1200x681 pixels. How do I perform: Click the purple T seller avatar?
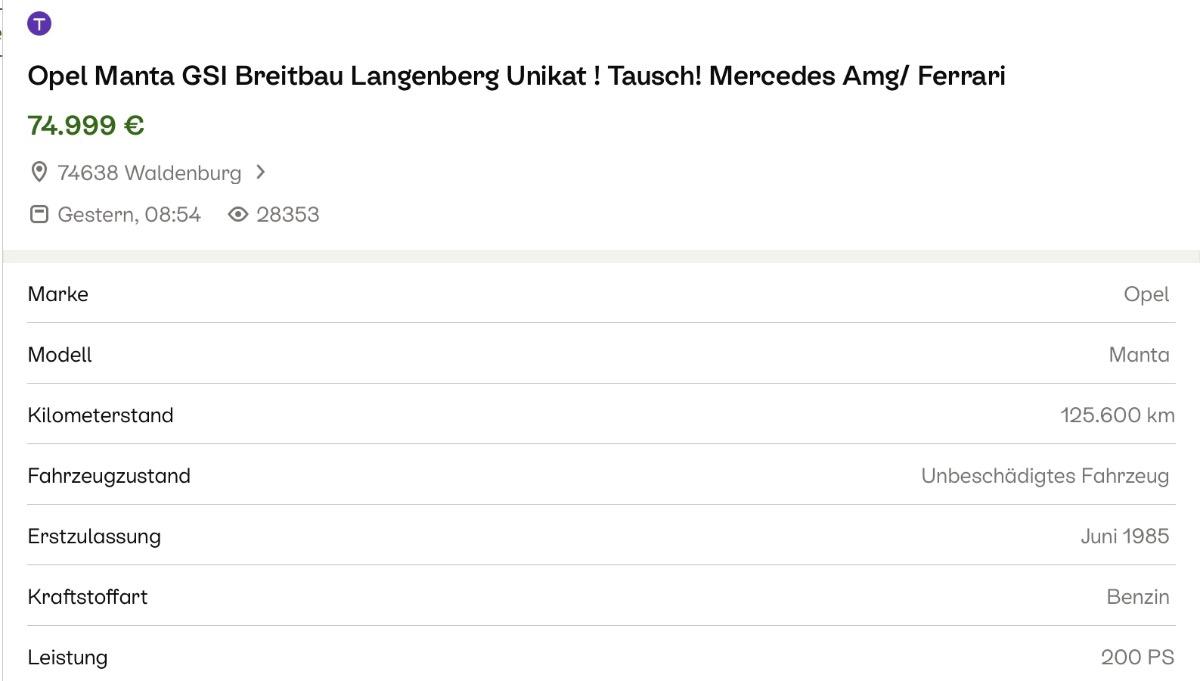click(x=39, y=24)
